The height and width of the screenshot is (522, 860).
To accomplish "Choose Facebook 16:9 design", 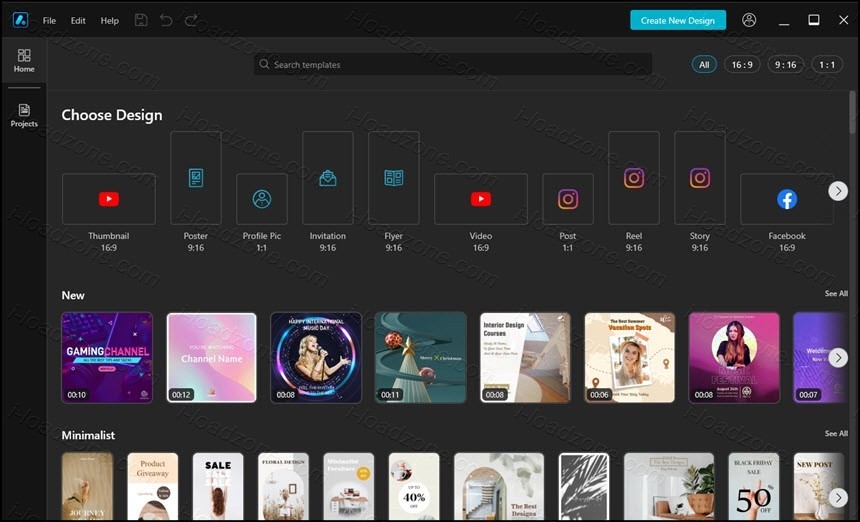I will [787, 199].
